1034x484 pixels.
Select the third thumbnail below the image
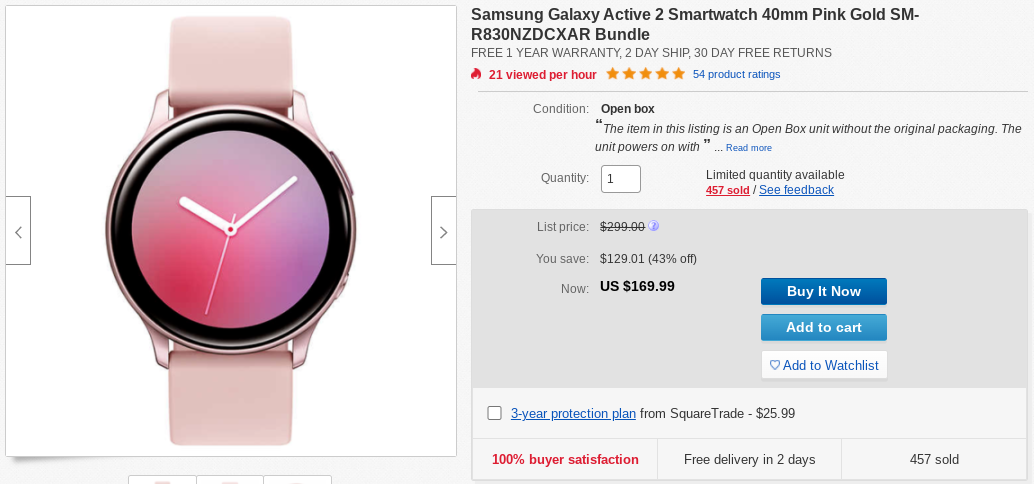[x=297, y=480]
